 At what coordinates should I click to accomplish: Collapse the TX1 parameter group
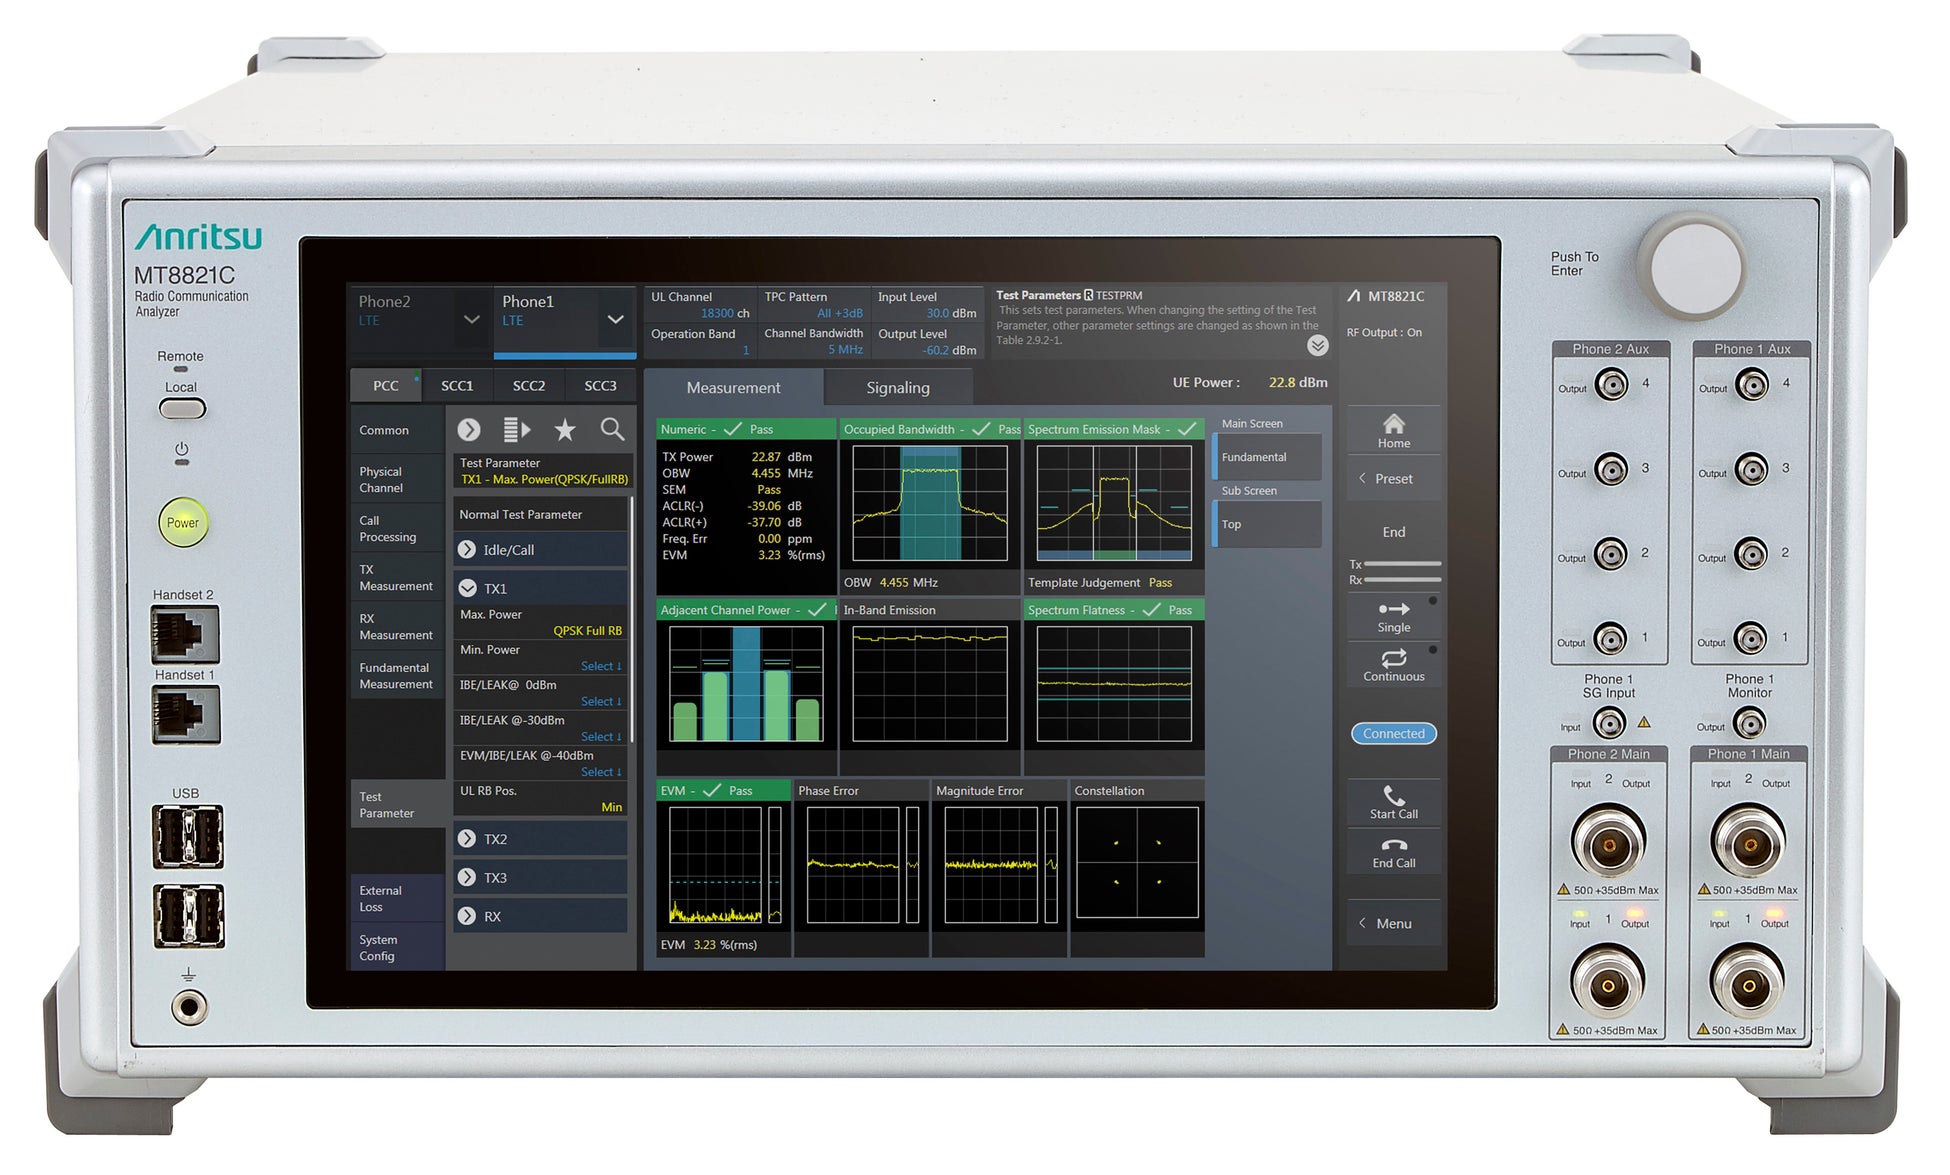pos(467,588)
